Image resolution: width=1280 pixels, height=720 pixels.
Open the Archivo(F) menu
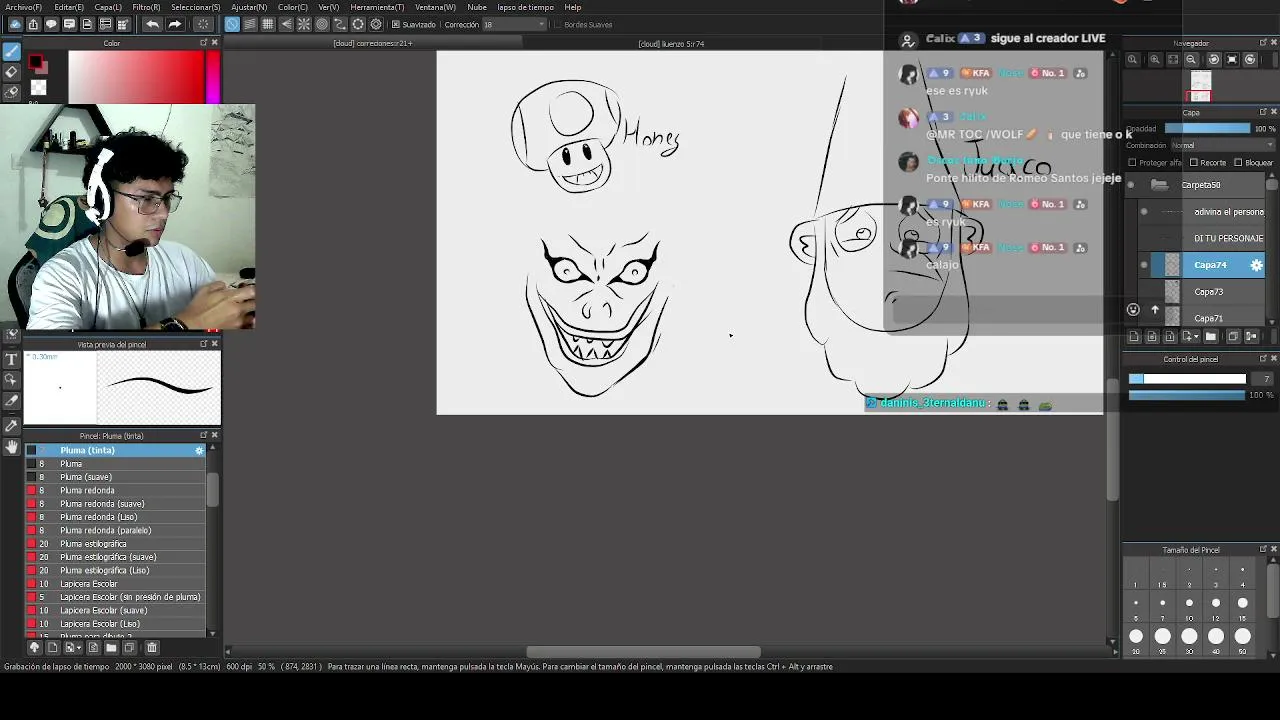tap(23, 7)
